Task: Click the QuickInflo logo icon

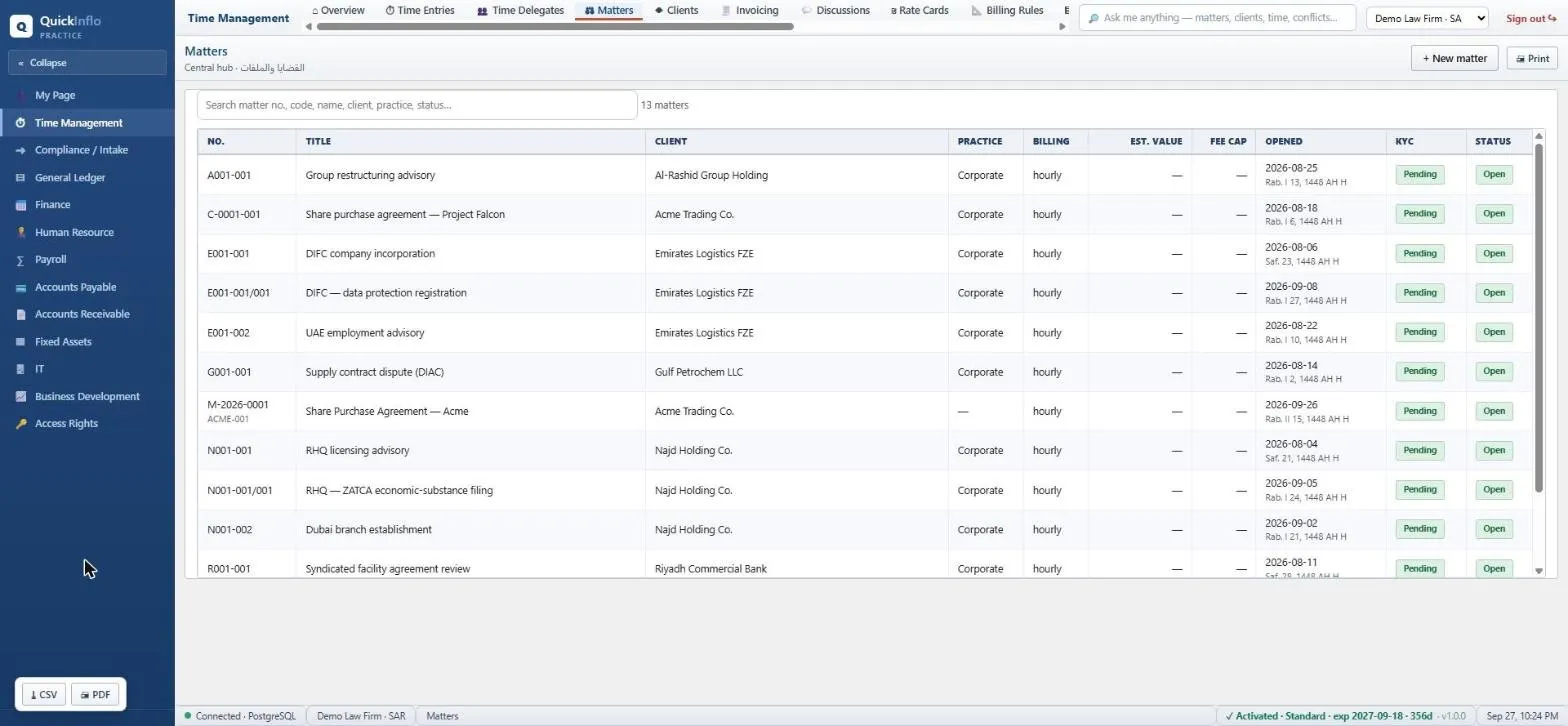Action: (x=21, y=26)
